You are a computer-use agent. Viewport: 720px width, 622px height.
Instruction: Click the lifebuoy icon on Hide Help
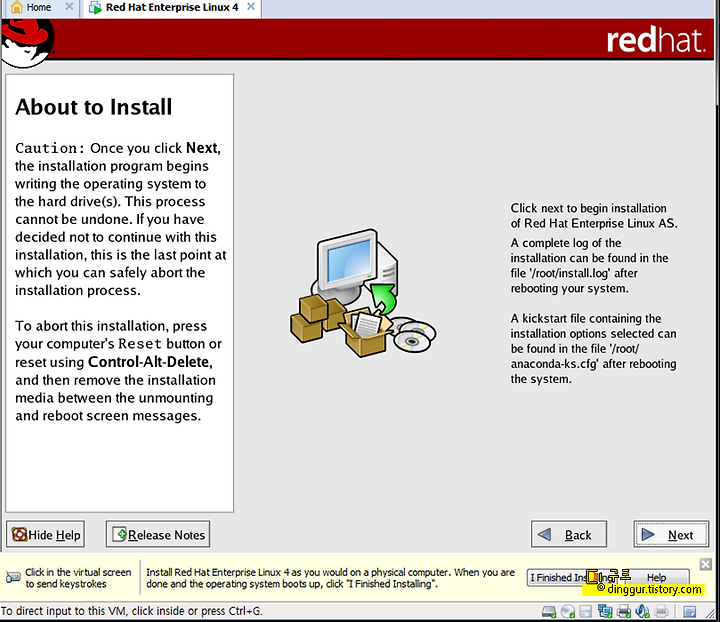(x=19, y=534)
